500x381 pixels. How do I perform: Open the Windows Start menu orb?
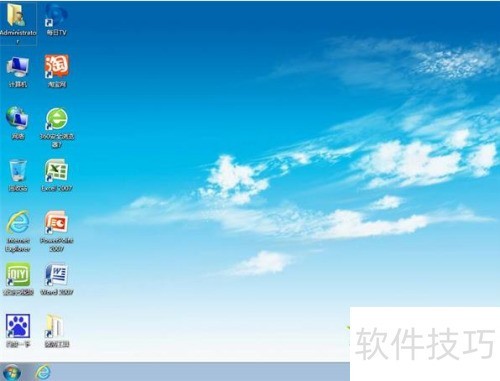coord(12,372)
